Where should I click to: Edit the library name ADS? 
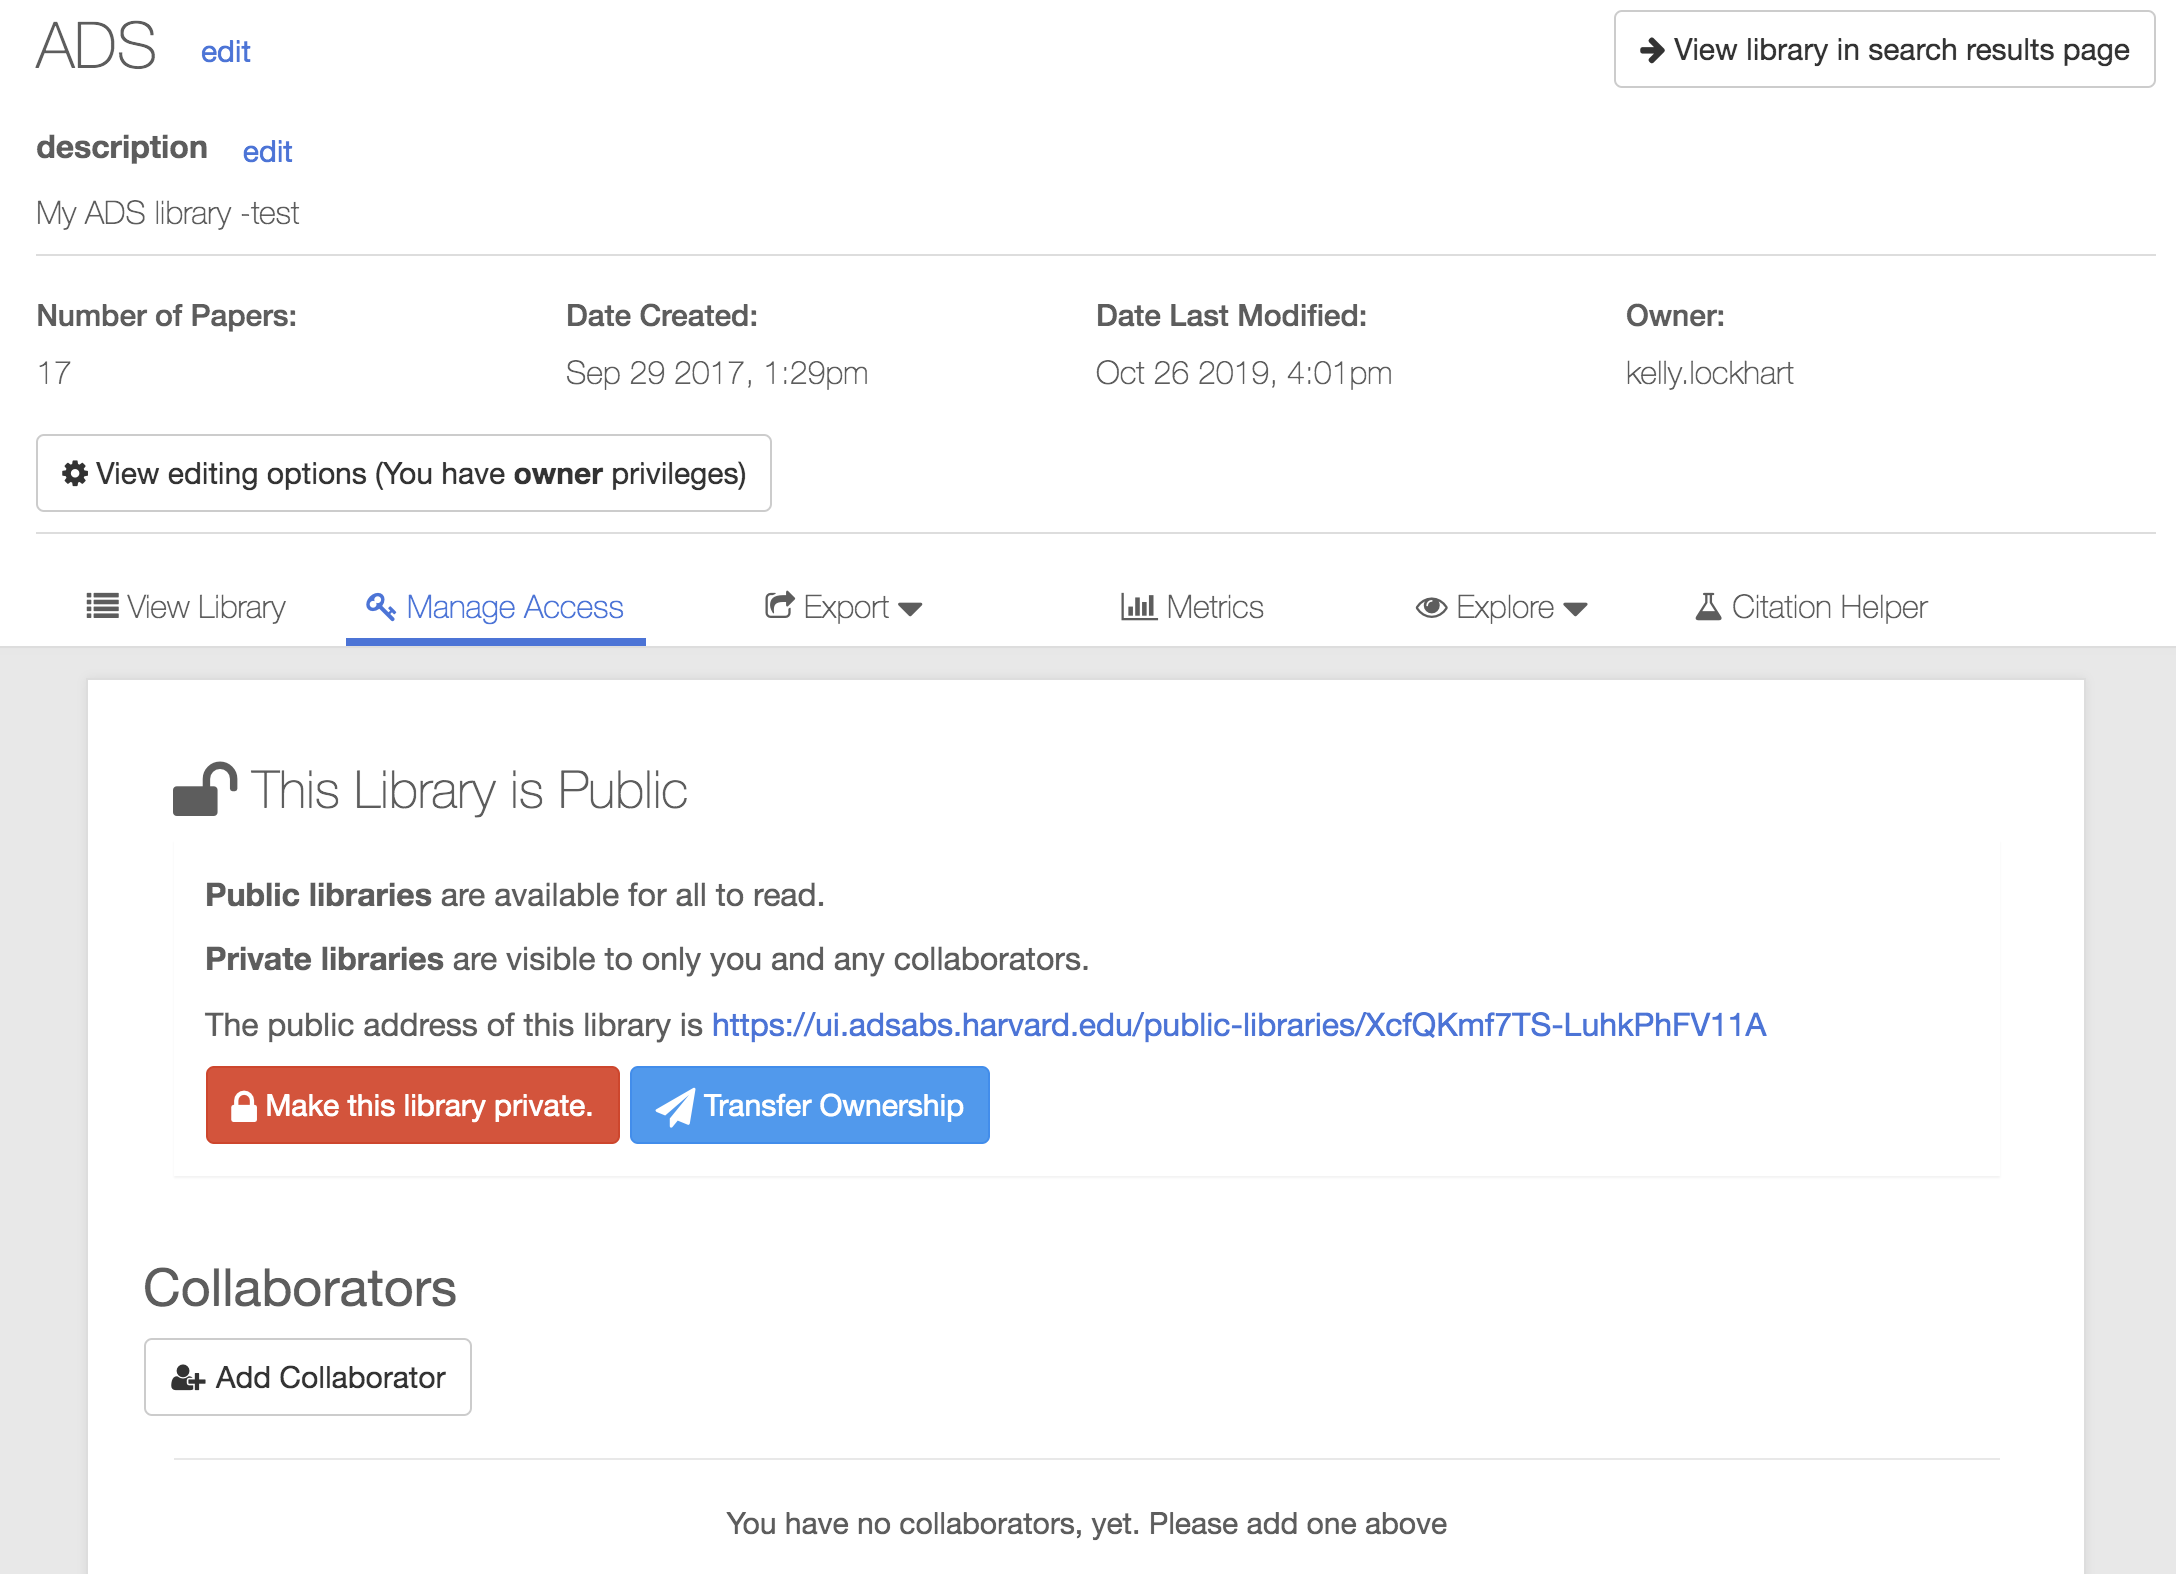point(225,52)
